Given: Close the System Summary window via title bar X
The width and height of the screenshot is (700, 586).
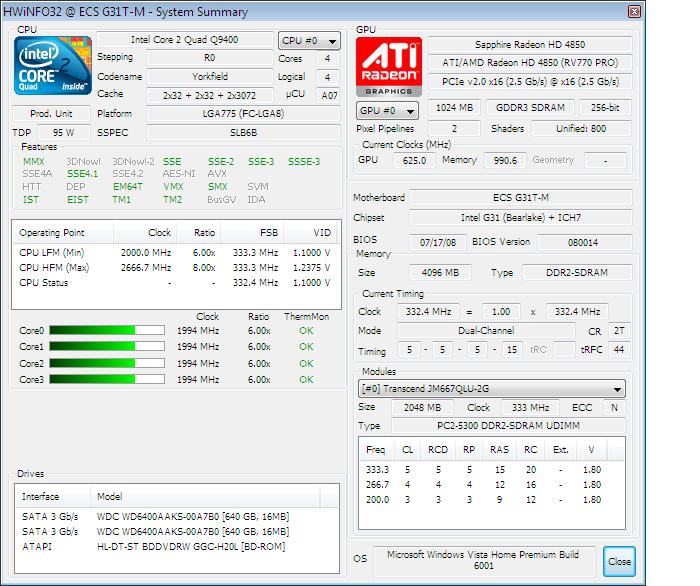Looking at the screenshot, I should tap(634, 11).
